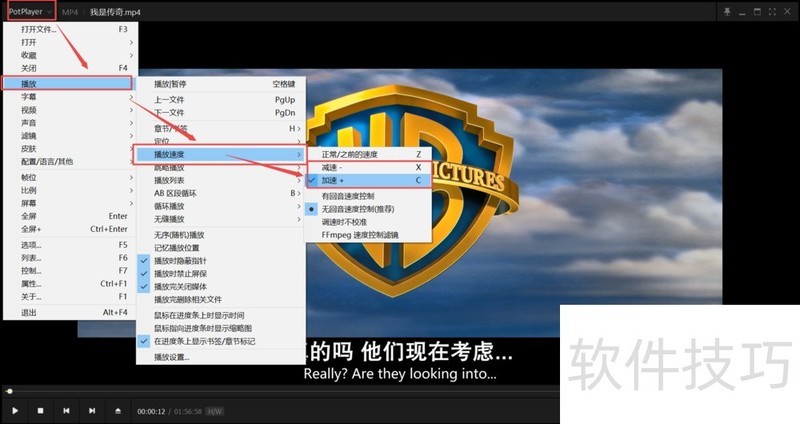800x424 pixels.
Task: Toggle 记忆播放位置 option
Action: 221,247
